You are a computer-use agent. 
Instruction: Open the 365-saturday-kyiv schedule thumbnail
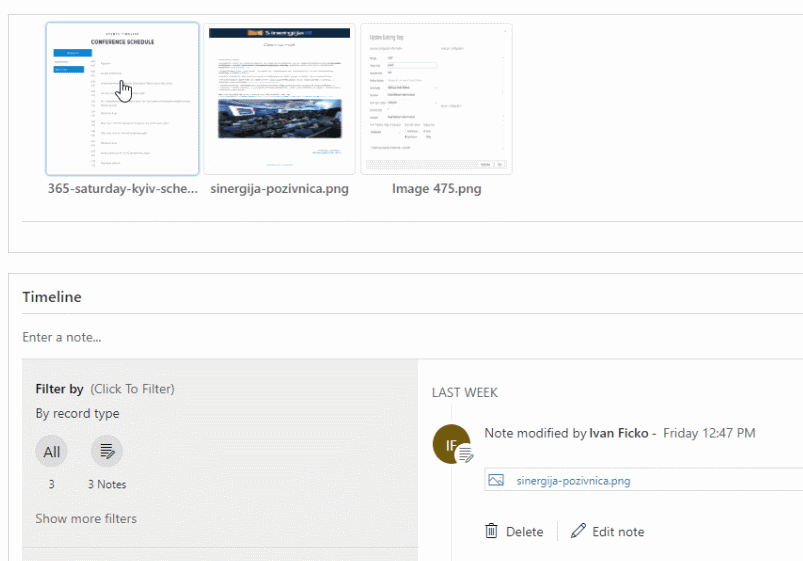pos(122,99)
